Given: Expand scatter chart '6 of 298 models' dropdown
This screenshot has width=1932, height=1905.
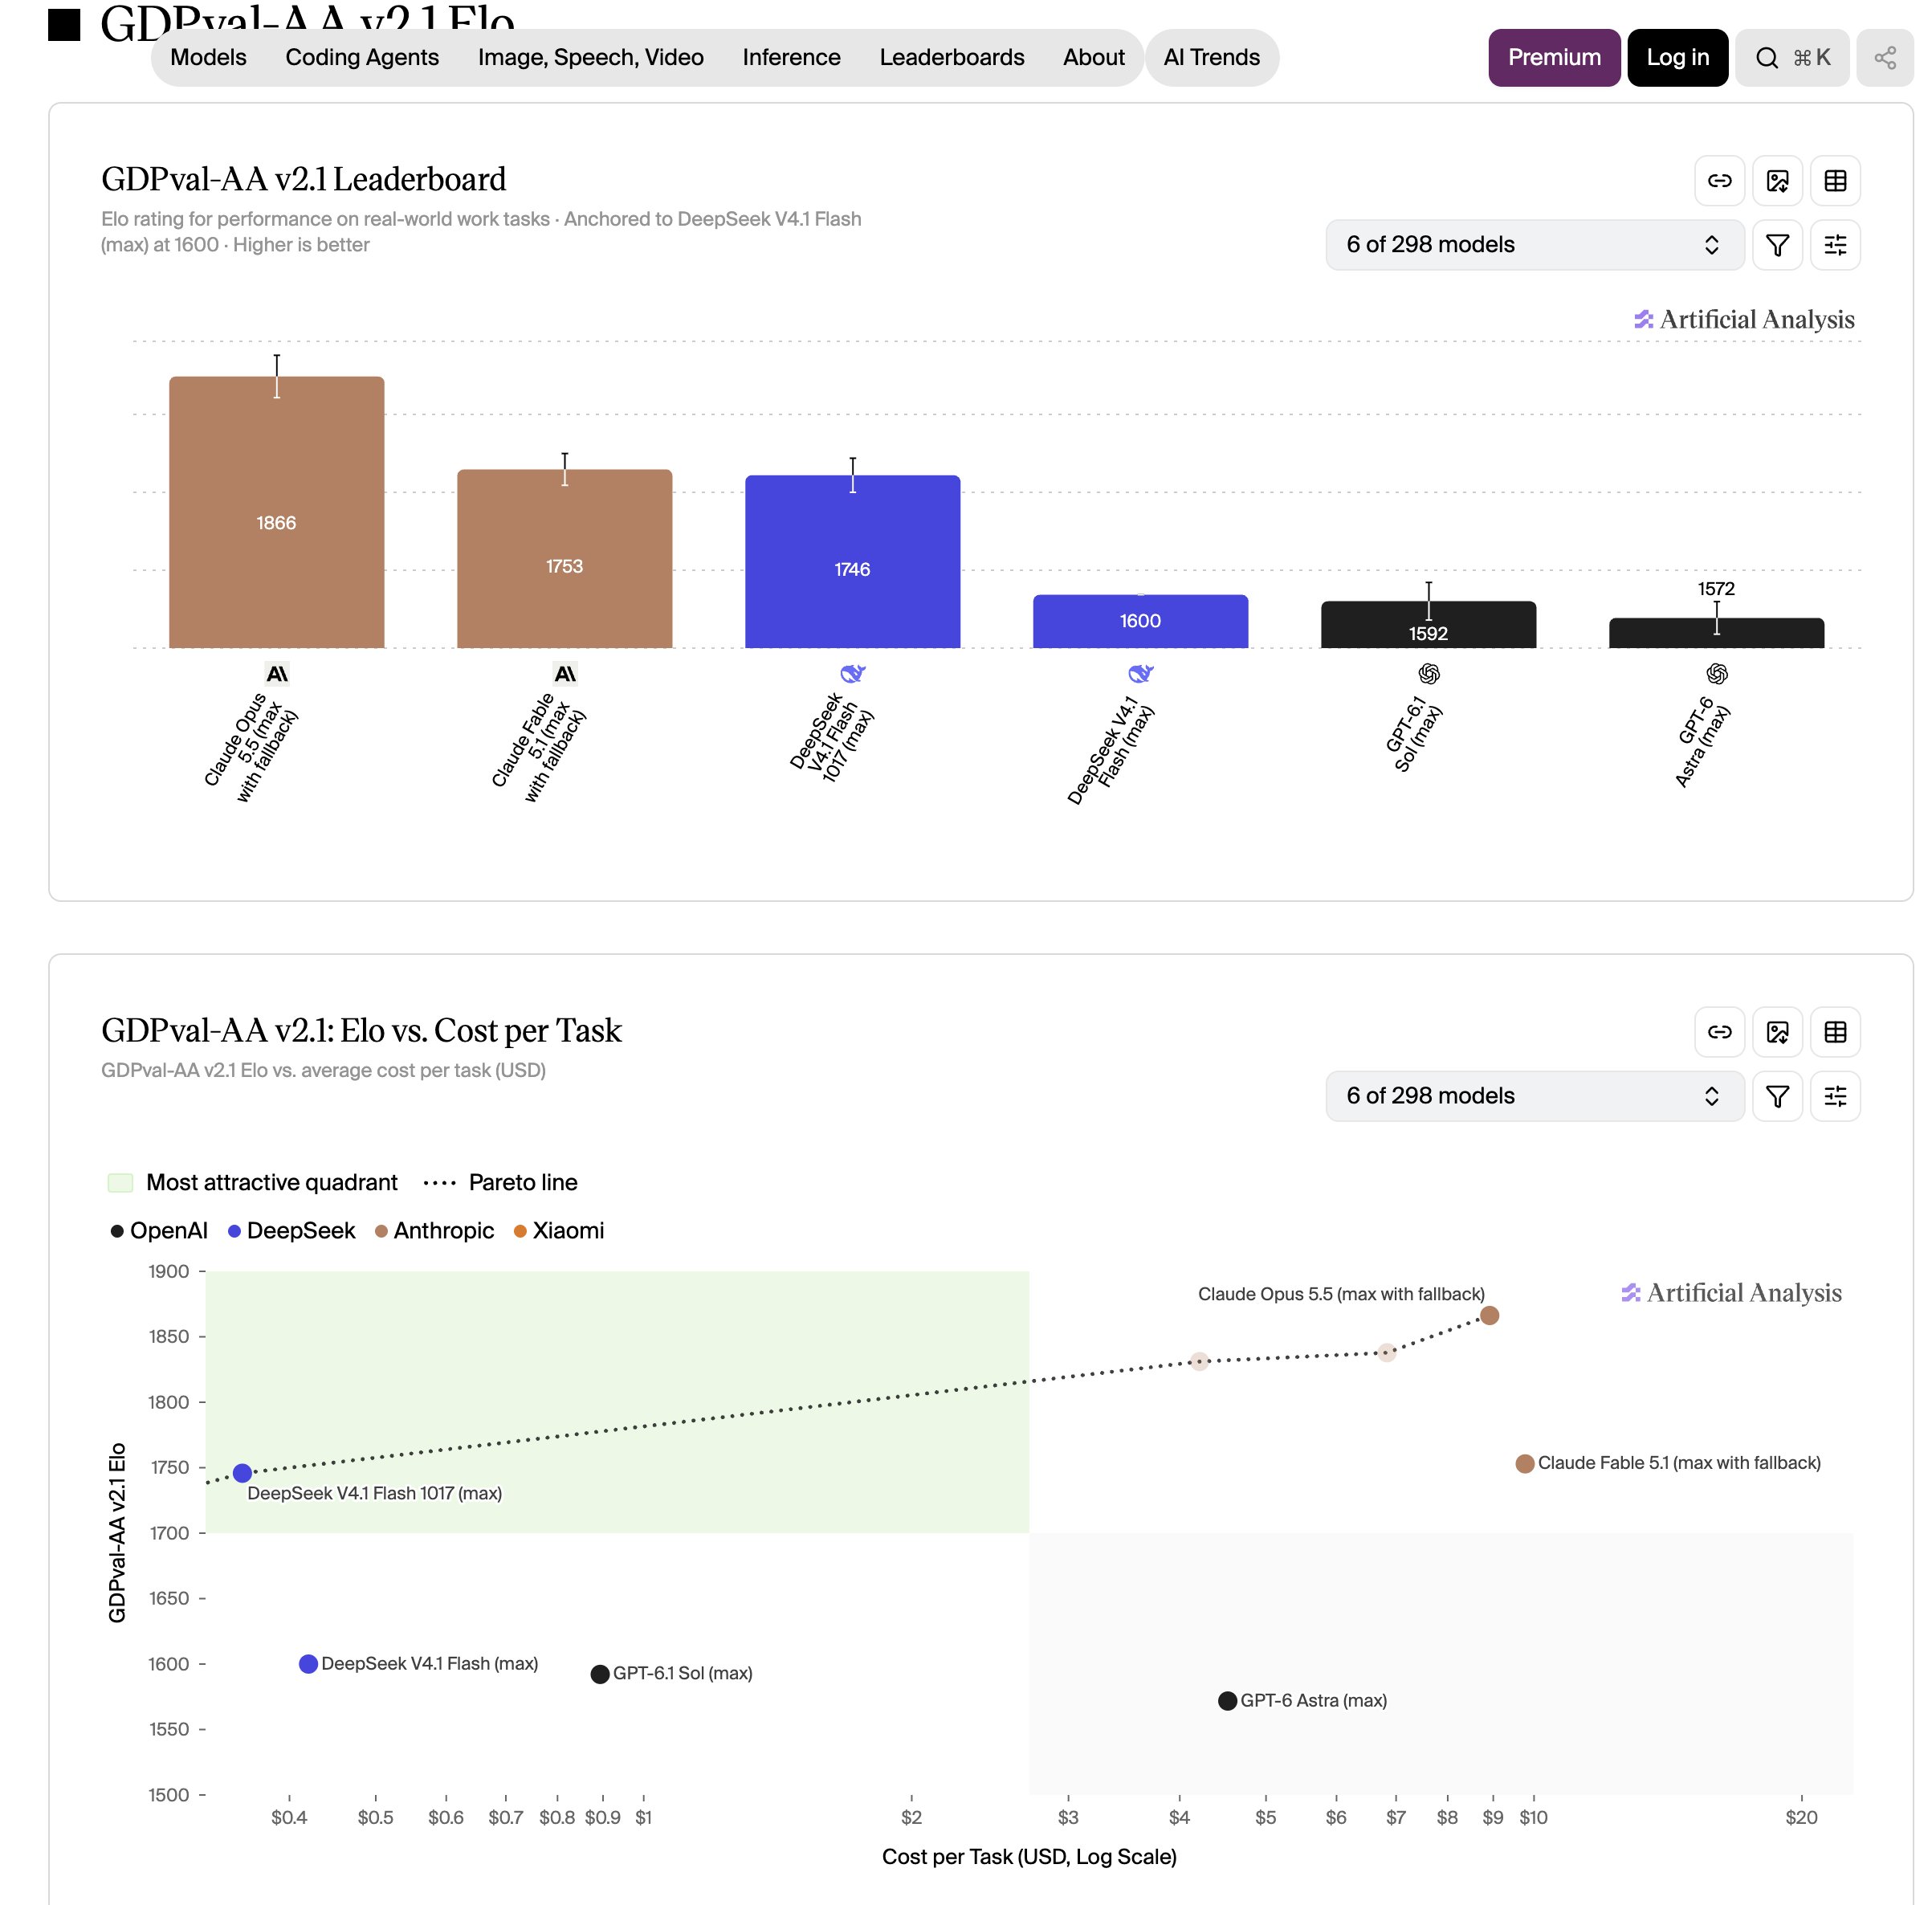Looking at the screenshot, I should pyautogui.click(x=1534, y=1096).
